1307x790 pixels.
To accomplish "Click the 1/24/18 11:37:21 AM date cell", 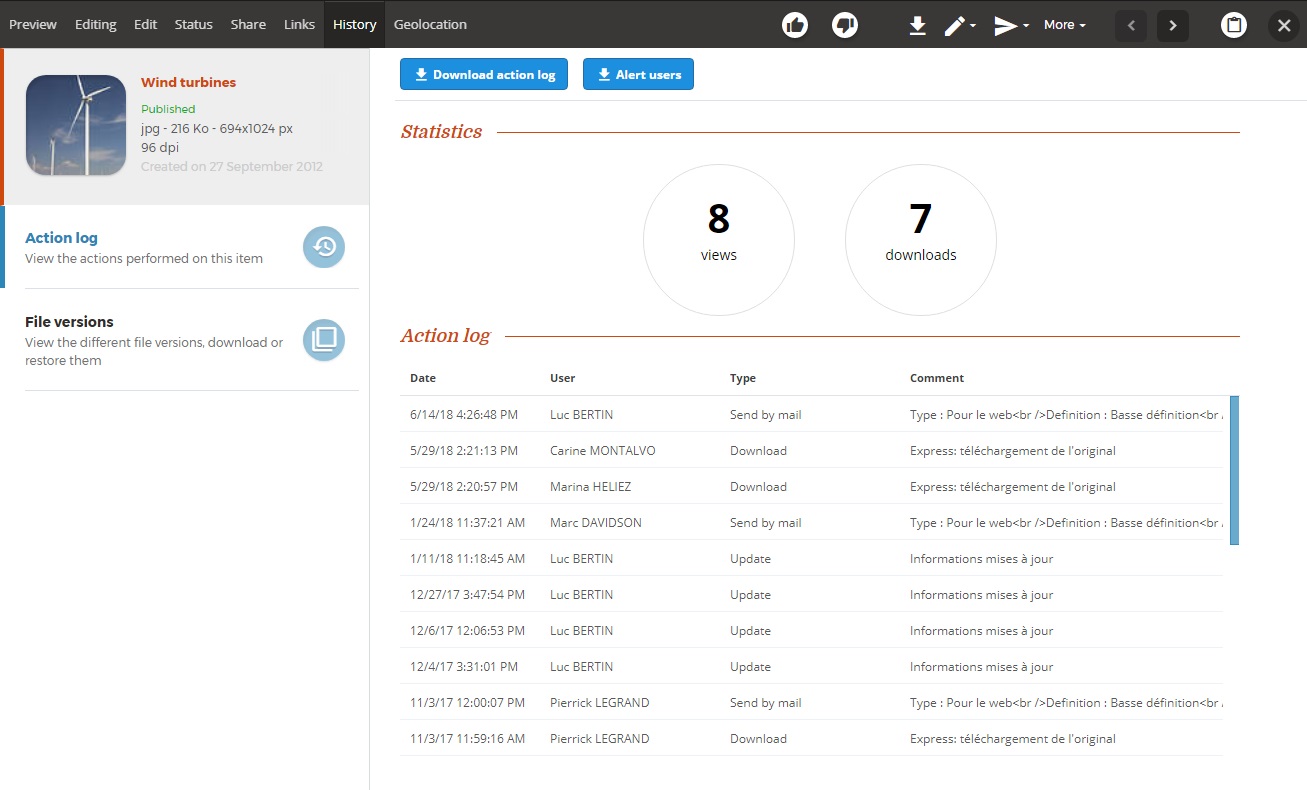I will pyautogui.click(x=468, y=523).
